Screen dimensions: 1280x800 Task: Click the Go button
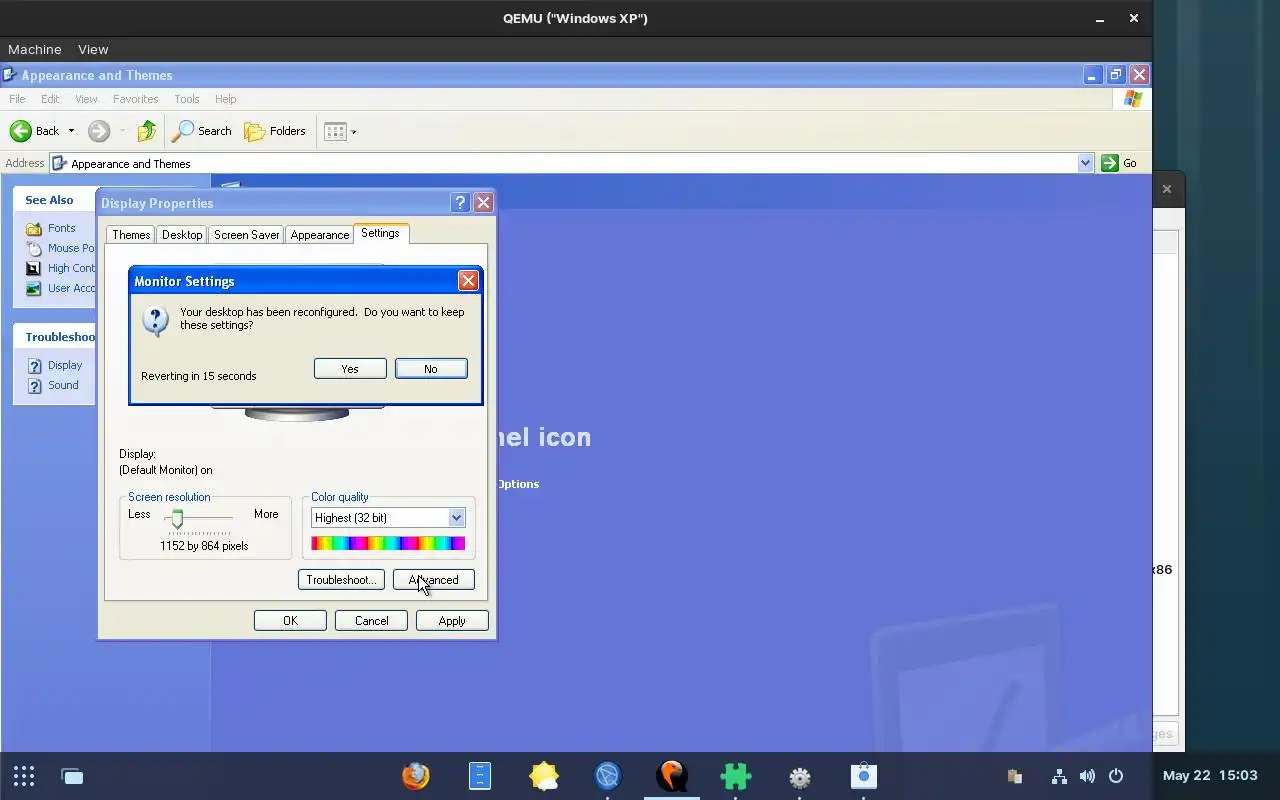pos(1119,163)
